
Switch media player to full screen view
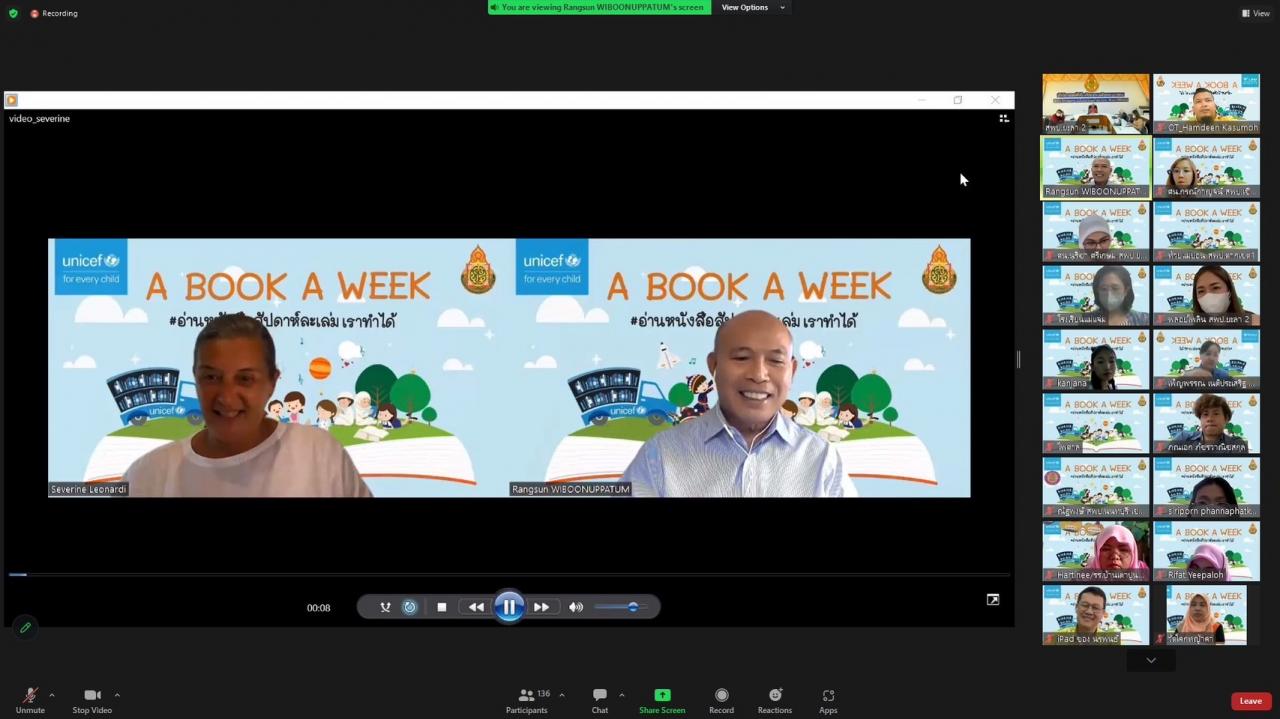[992, 600]
